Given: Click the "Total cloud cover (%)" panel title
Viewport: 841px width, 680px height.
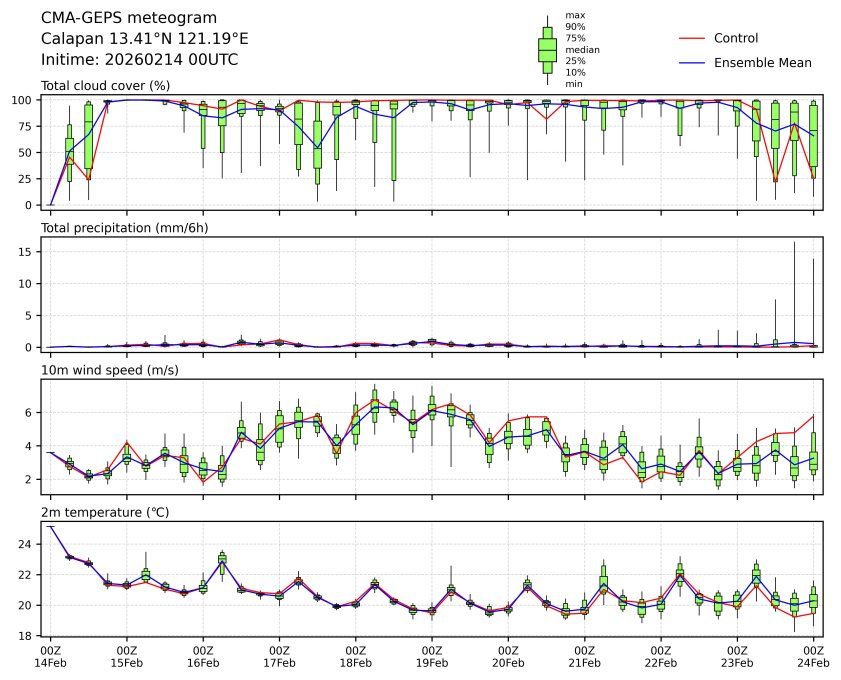Looking at the screenshot, I should point(105,86).
